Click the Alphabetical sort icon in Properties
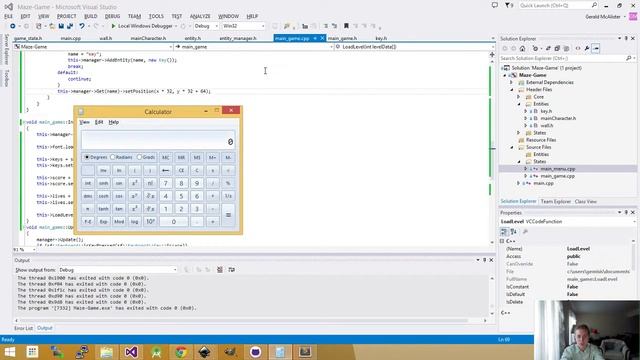Screen dimensions: 640x360 tap(513, 231)
